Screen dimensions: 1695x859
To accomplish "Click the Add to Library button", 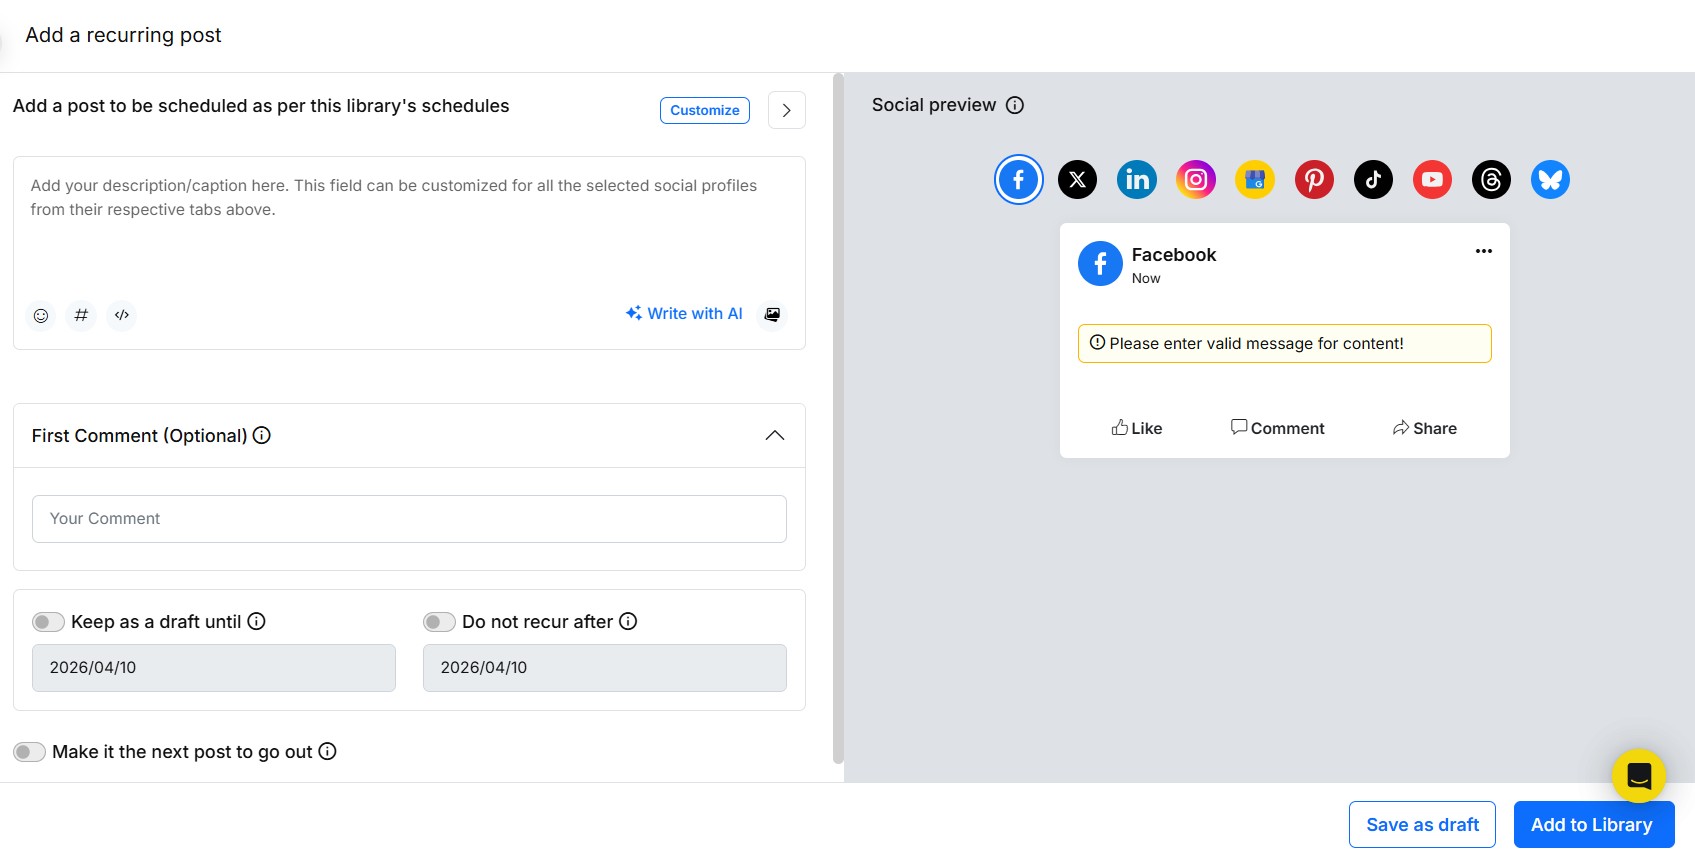I will click(x=1592, y=824).
